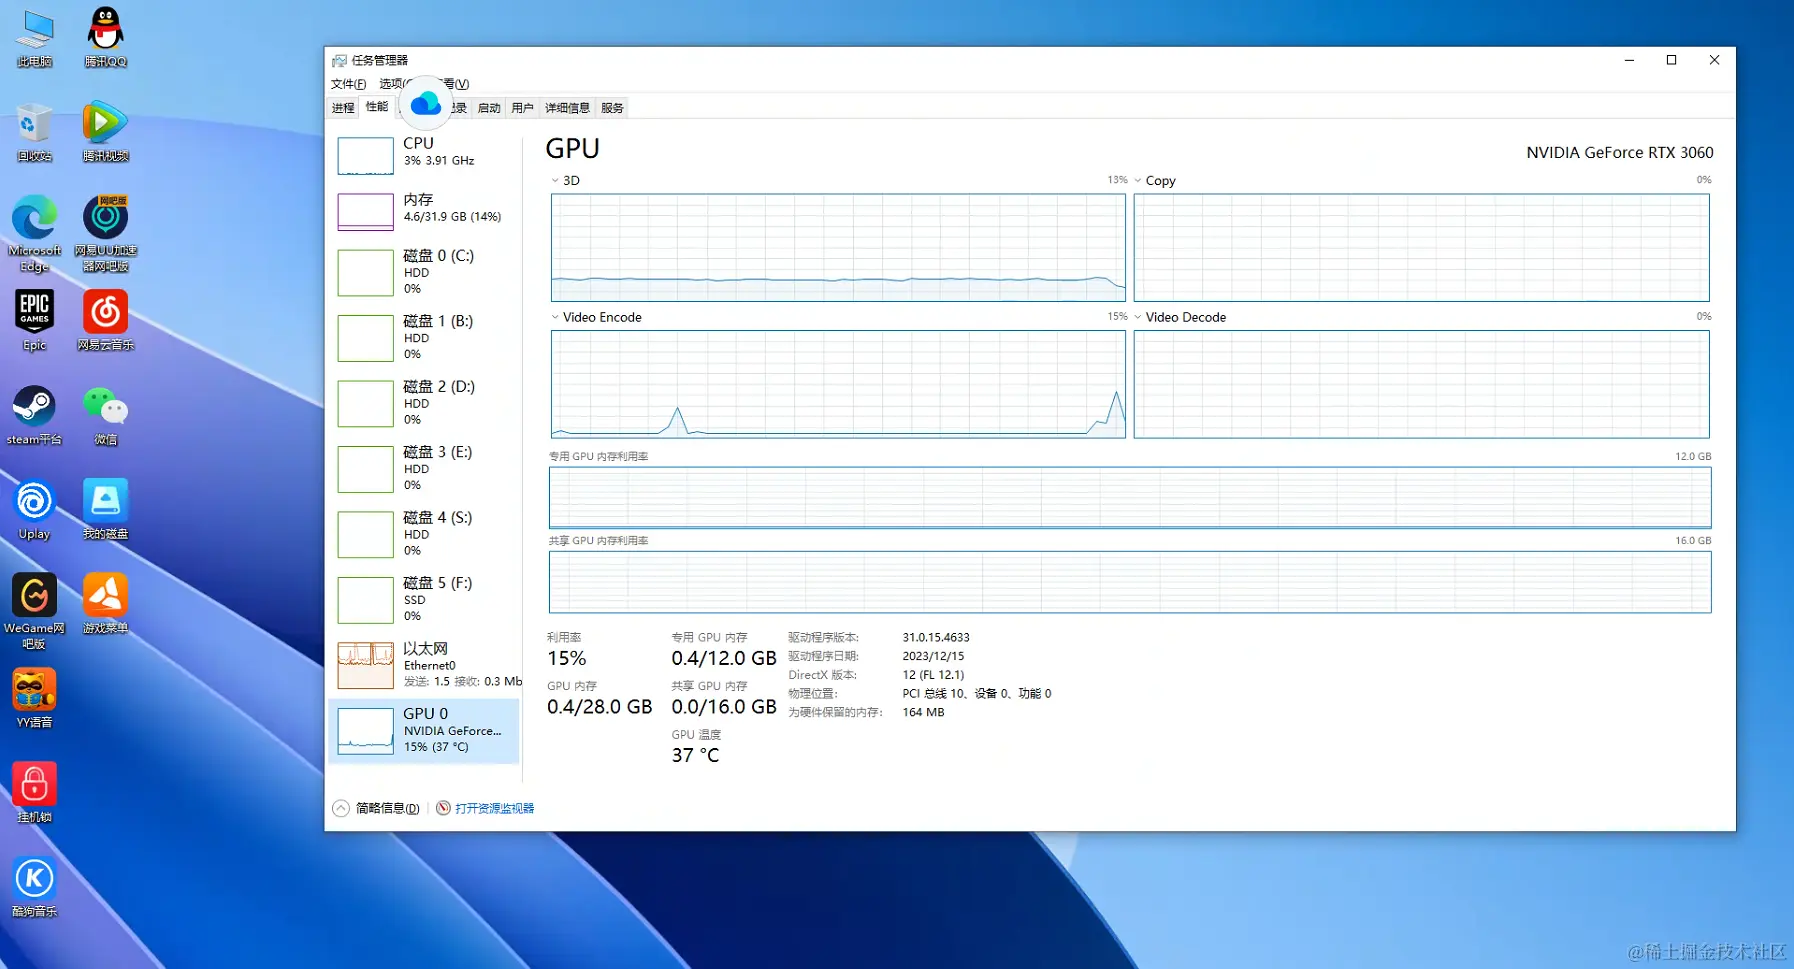Open the Video Decode engine dropdown
This screenshot has height=969, width=1794.
[1180, 317]
